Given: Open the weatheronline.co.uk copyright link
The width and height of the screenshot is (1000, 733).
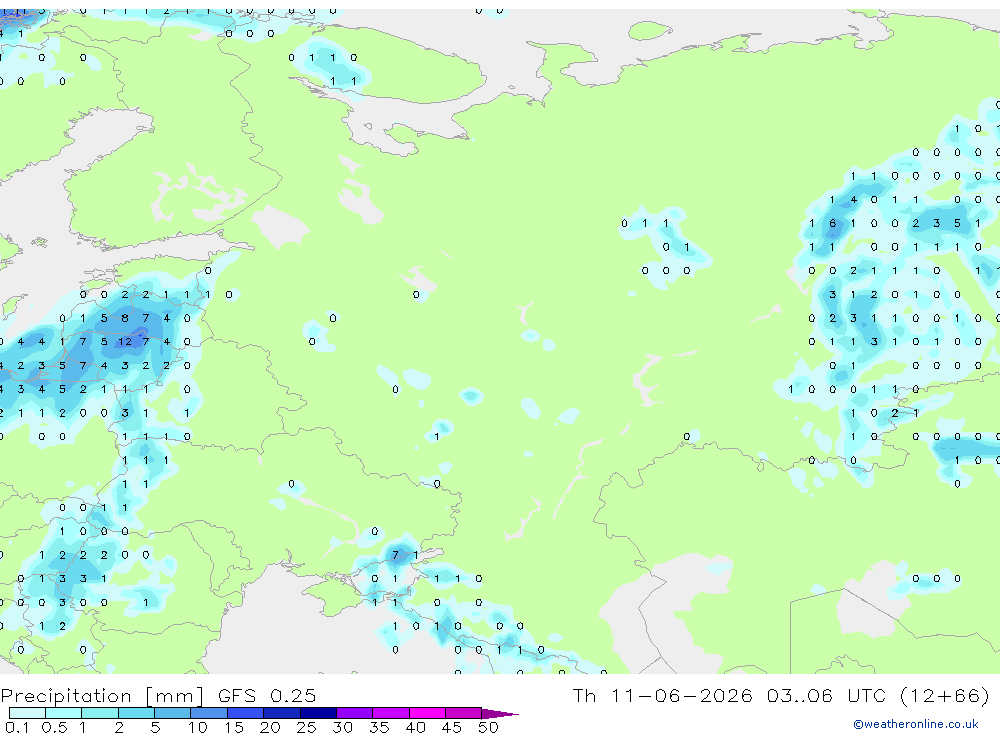Looking at the screenshot, I should pos(916,724).
